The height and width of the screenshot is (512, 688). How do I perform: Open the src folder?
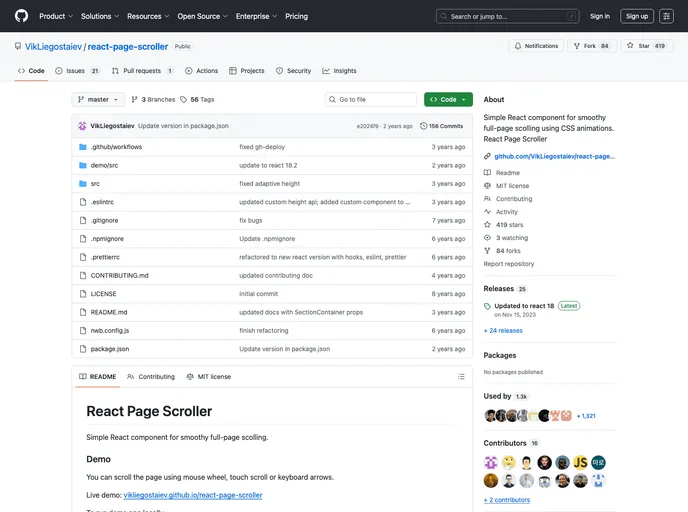95,184
